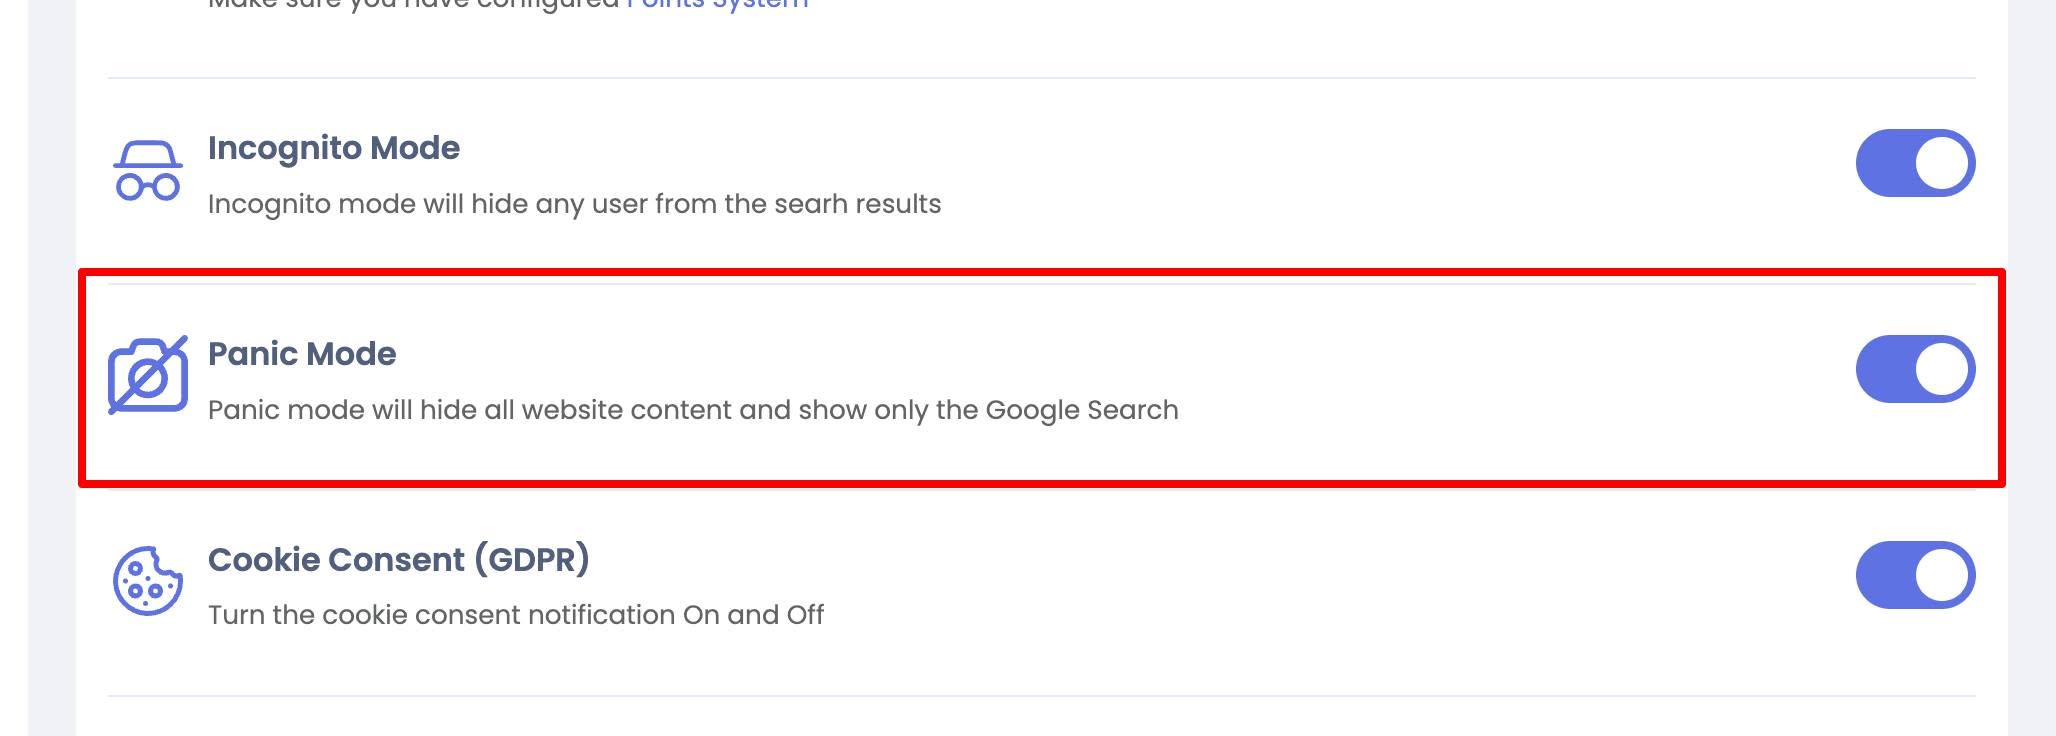Click the Incognito Mode heading
This screenshot has width=2056, height=736.
click(x=334, y=148)
